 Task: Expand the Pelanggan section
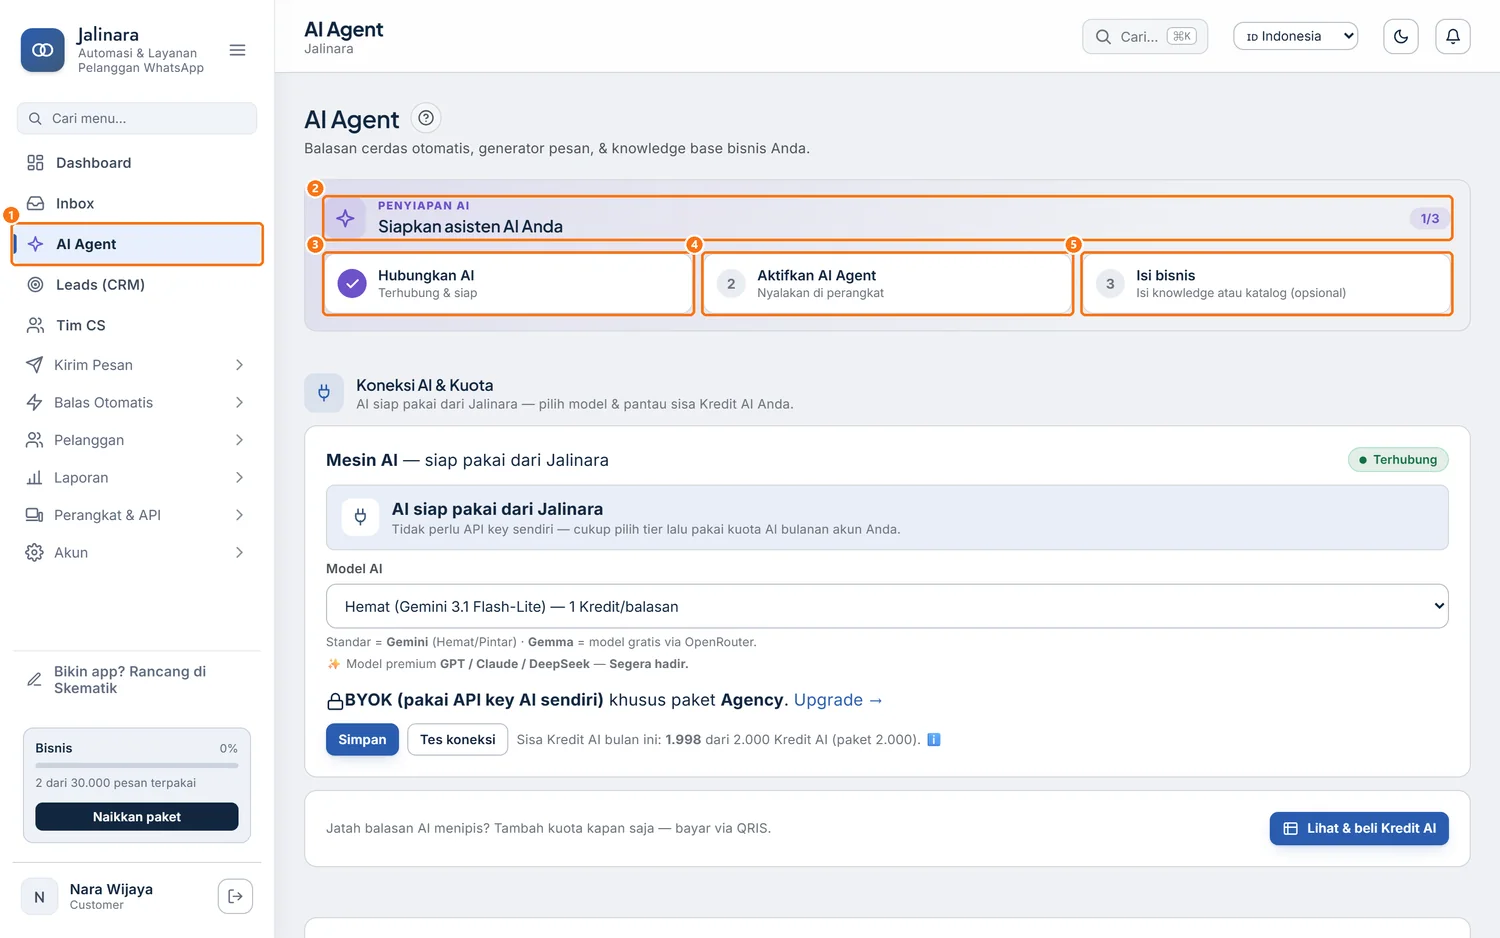coord(137,440)
